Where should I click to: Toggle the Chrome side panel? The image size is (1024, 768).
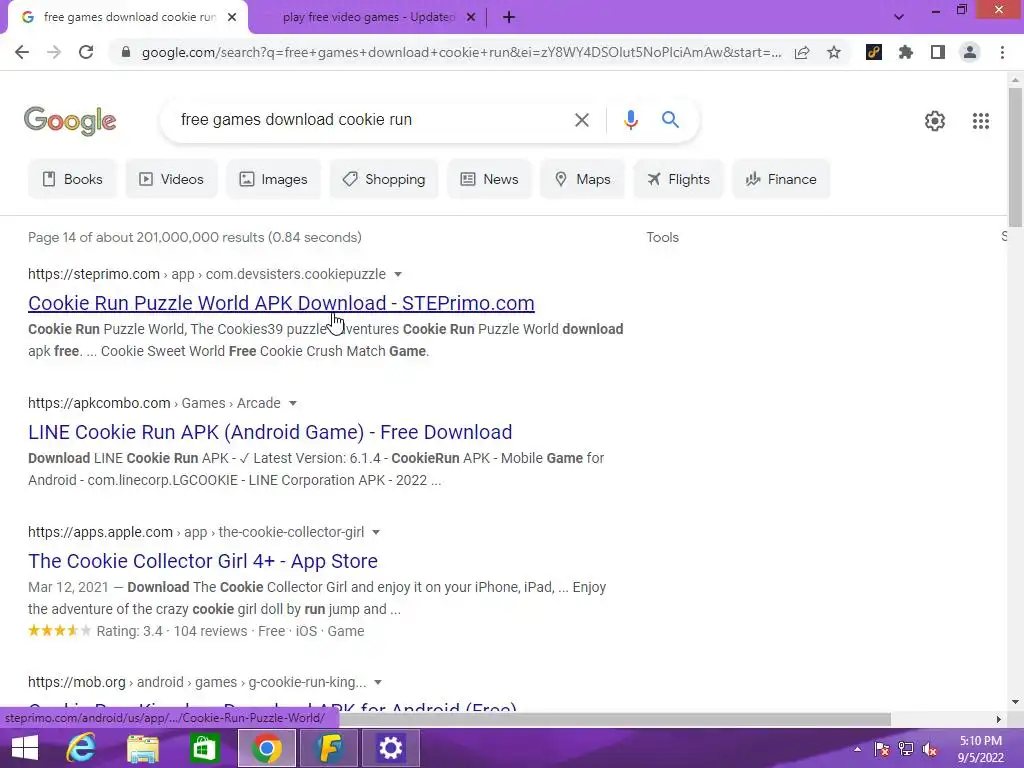click(x=938, y=52)
